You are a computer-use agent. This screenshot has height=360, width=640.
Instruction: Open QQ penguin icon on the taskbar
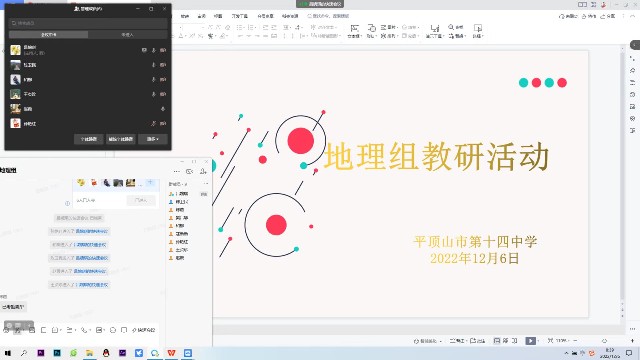(106, 353)
